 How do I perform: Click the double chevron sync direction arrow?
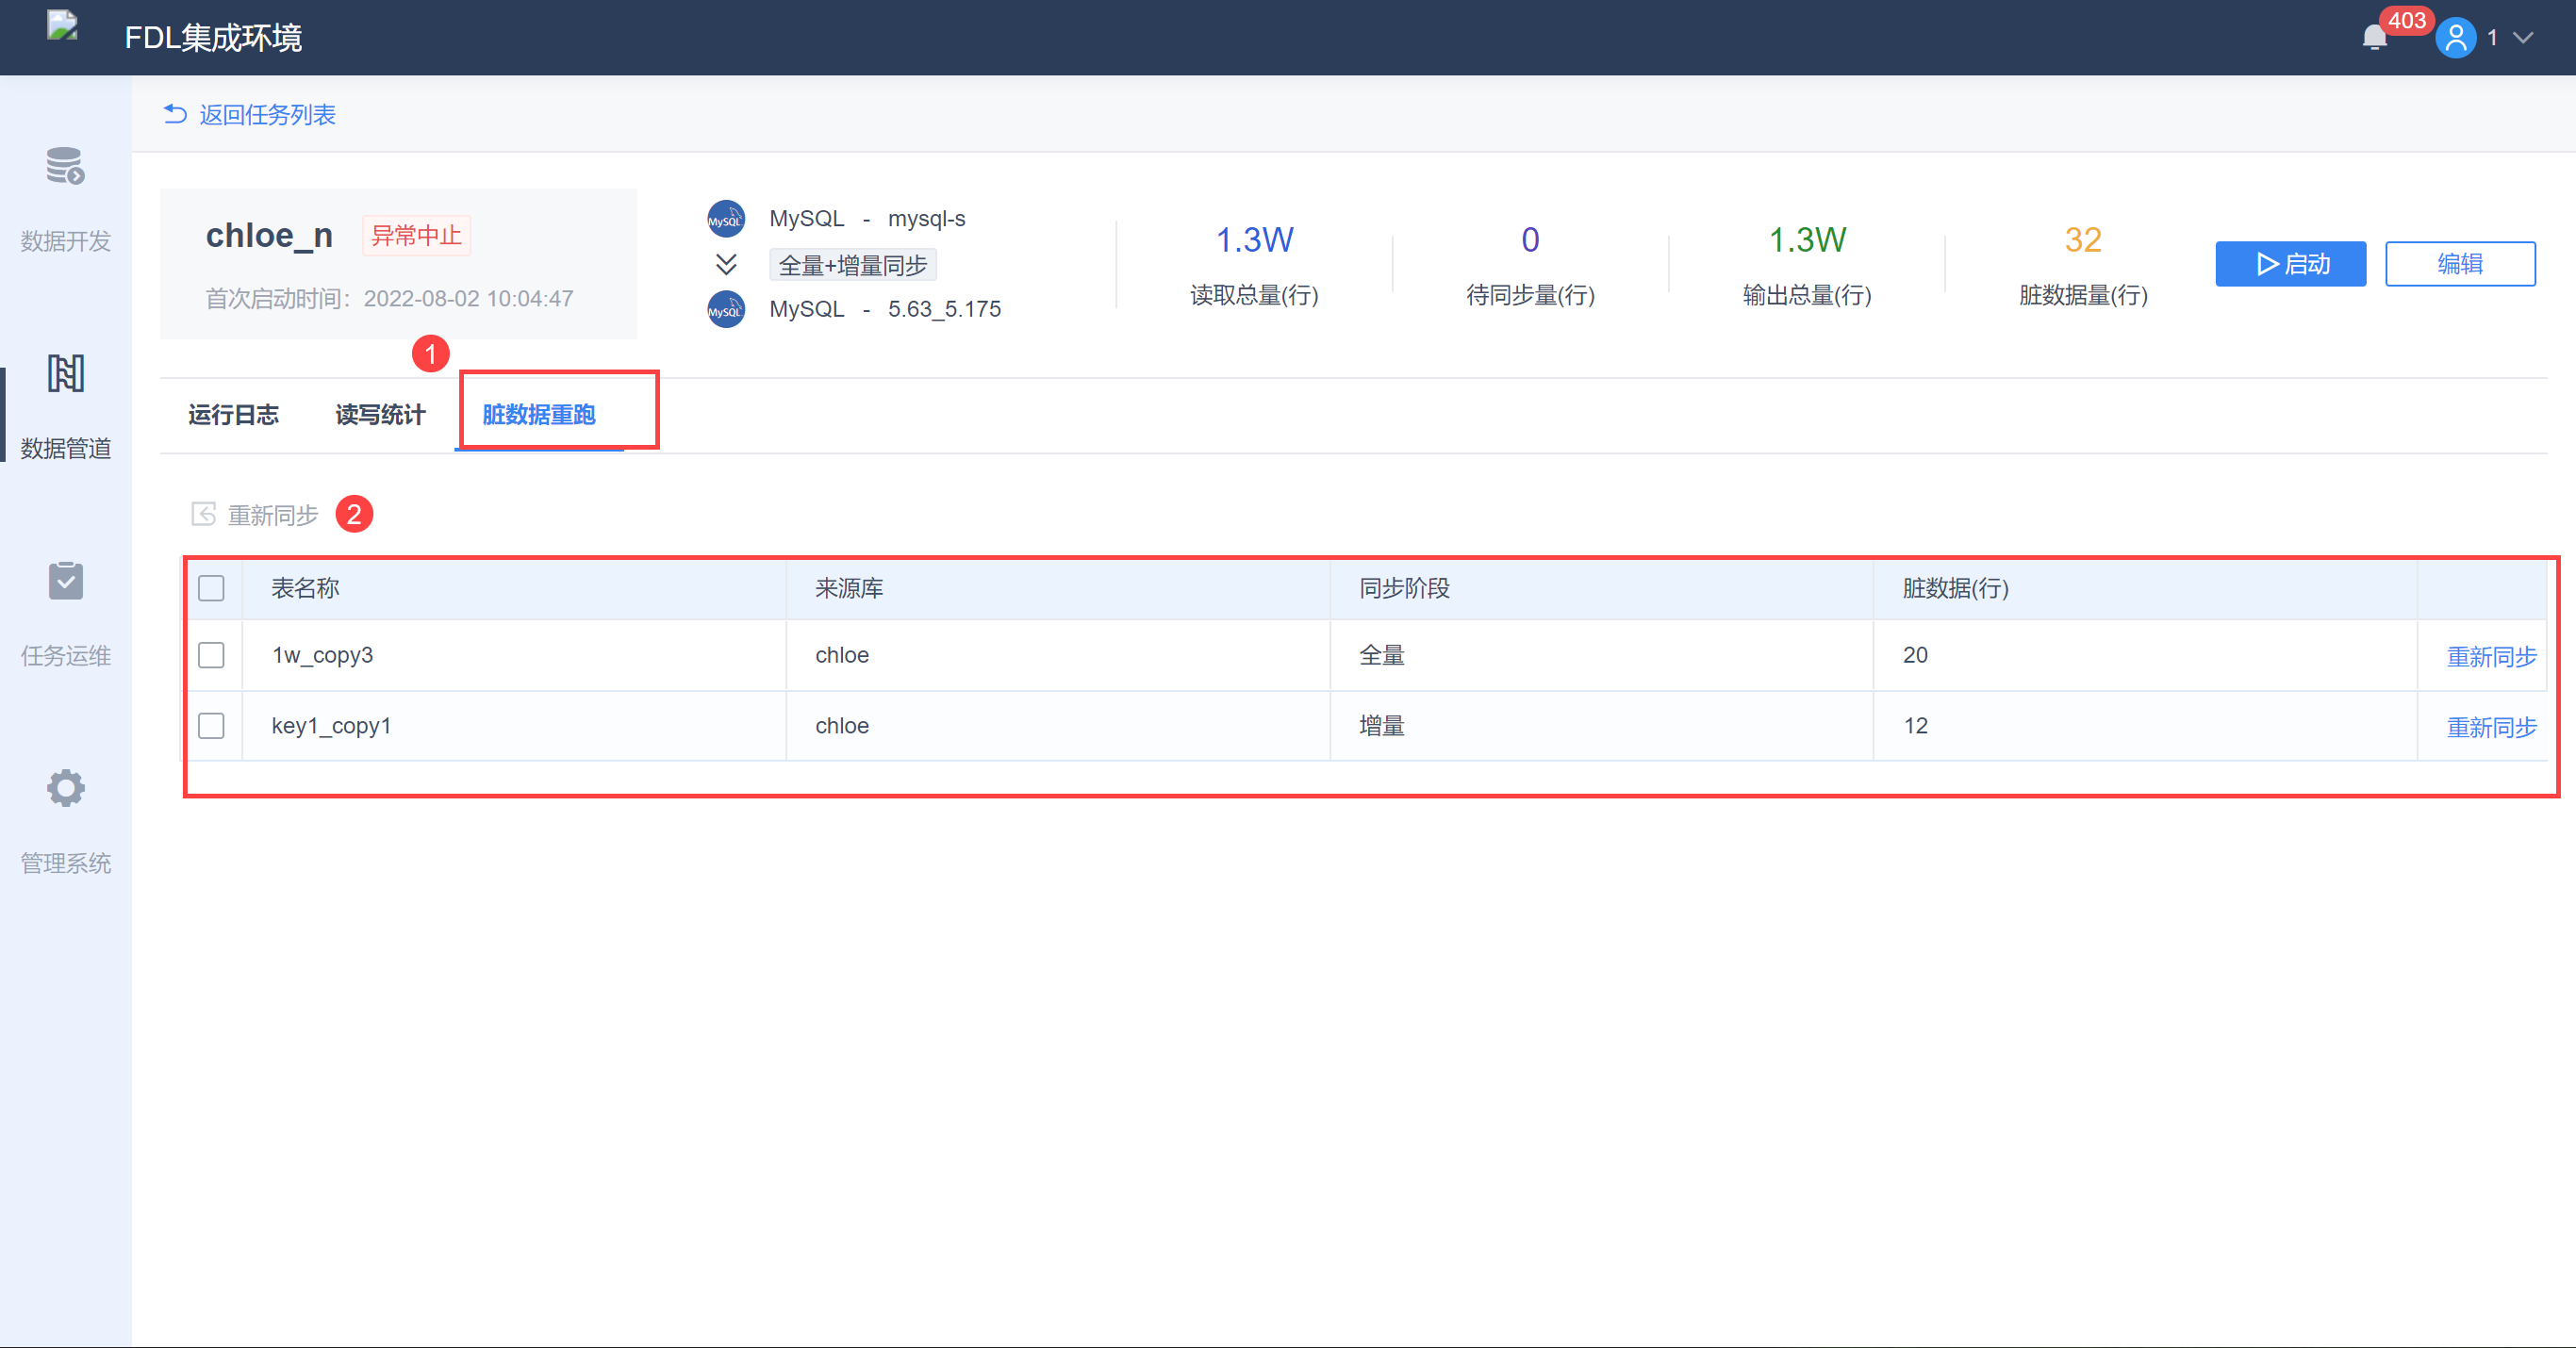click(x=726, y=265)
